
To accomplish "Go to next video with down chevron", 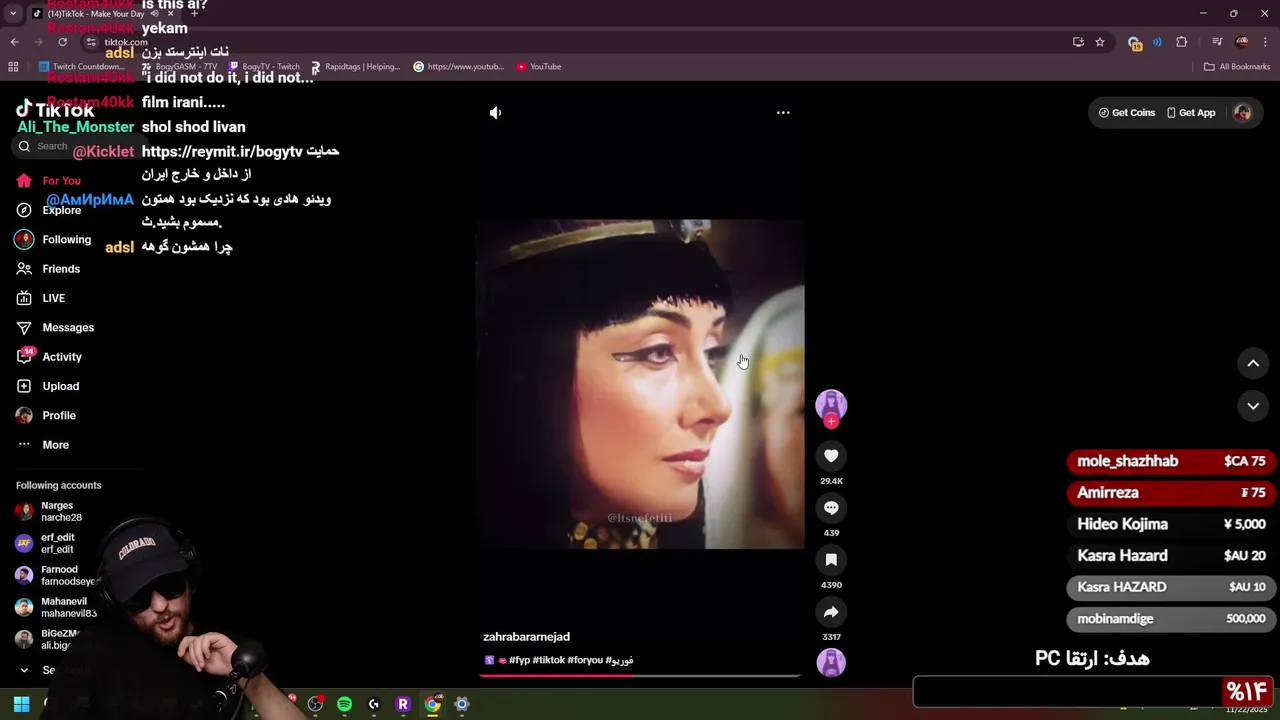I will [1253, 406].
